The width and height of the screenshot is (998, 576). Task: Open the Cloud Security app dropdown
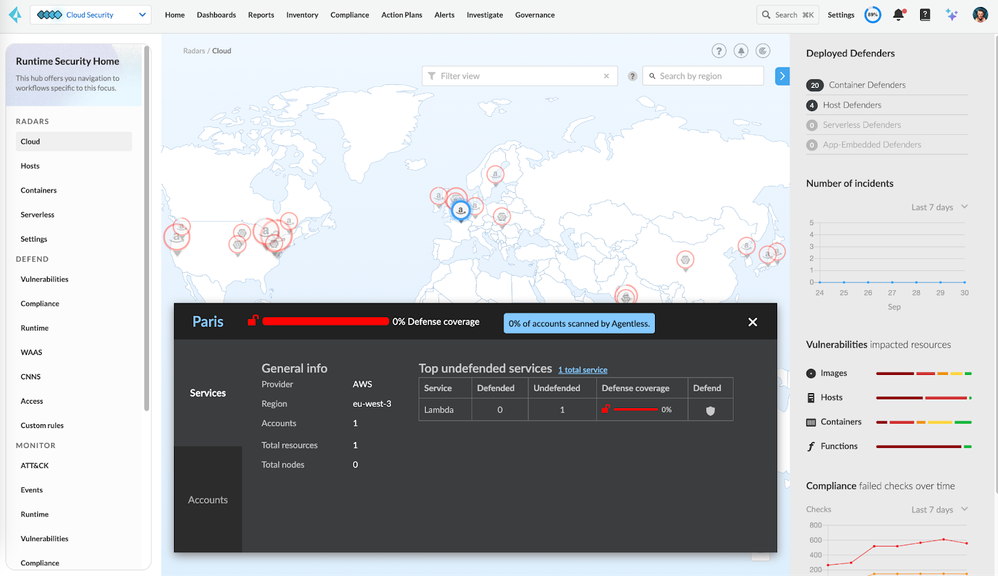point(91,15)
